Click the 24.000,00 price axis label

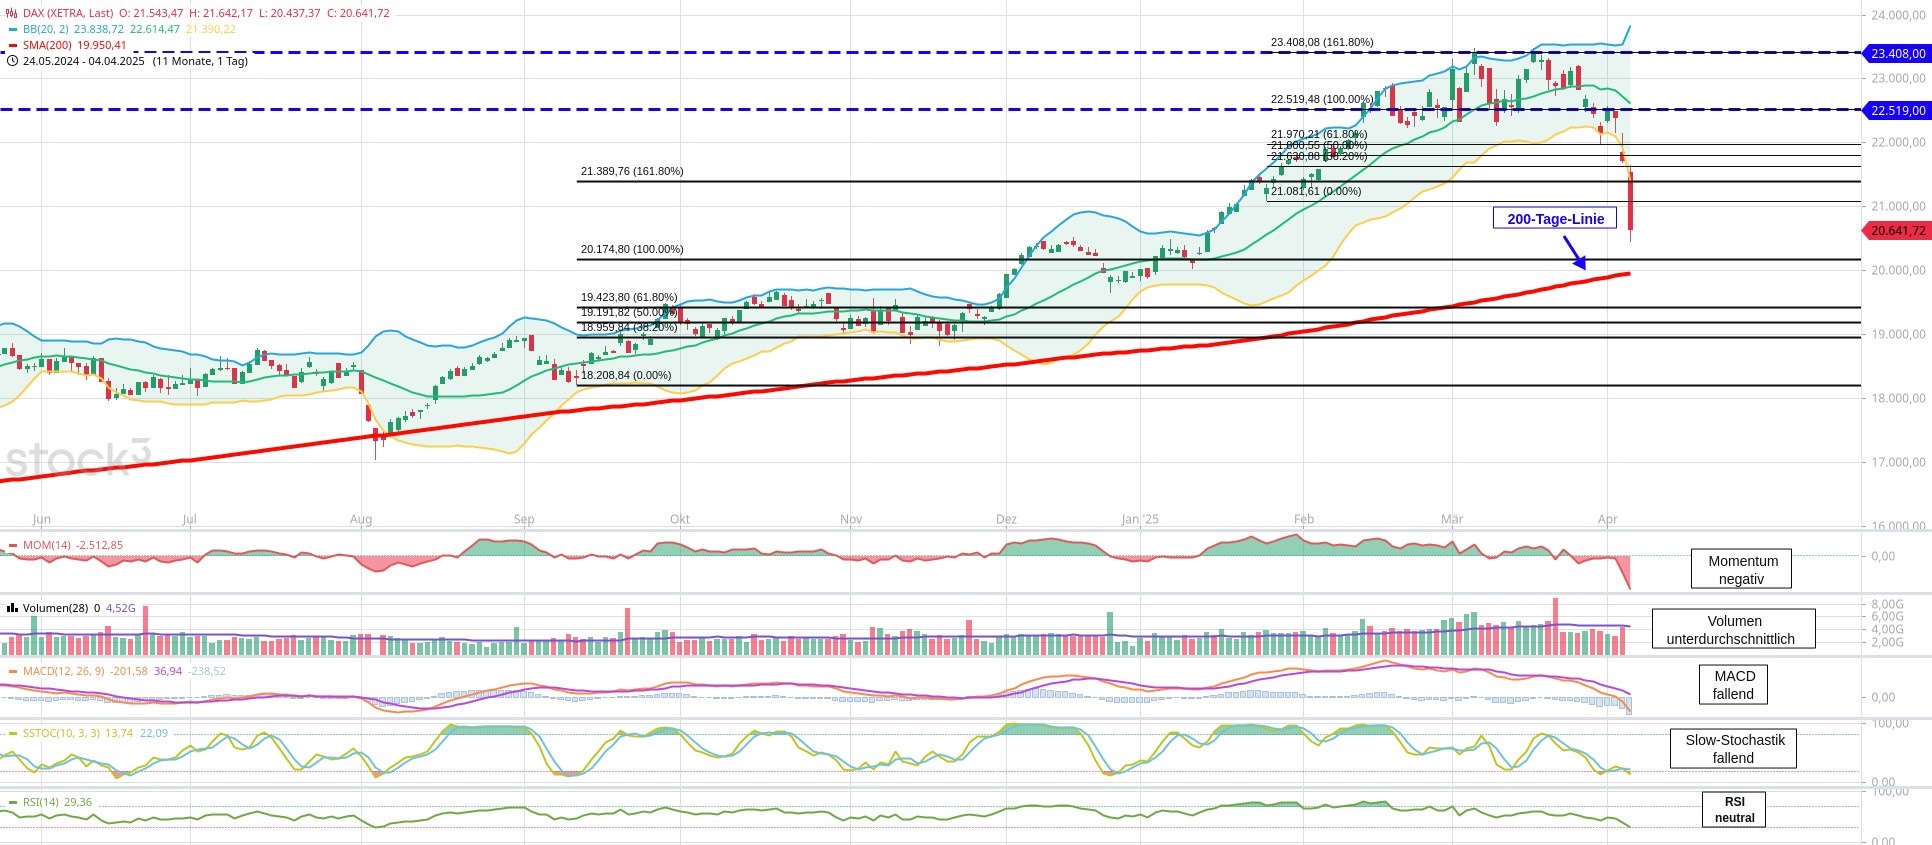point(1898,15)
